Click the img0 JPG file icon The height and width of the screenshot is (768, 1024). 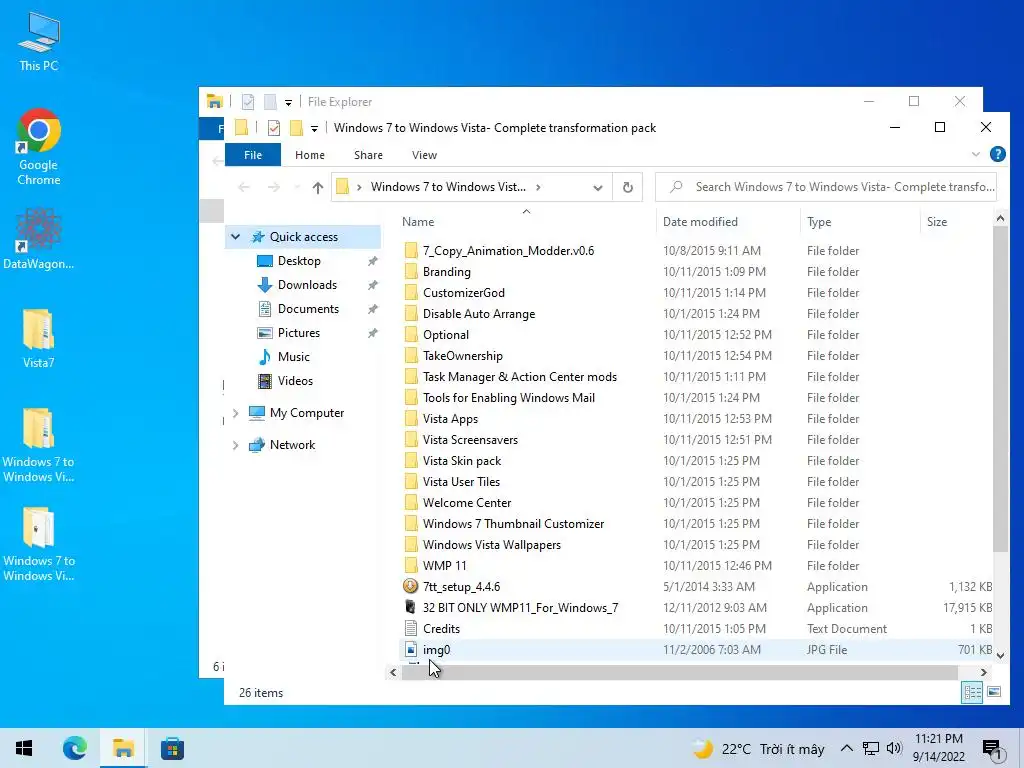410,649
